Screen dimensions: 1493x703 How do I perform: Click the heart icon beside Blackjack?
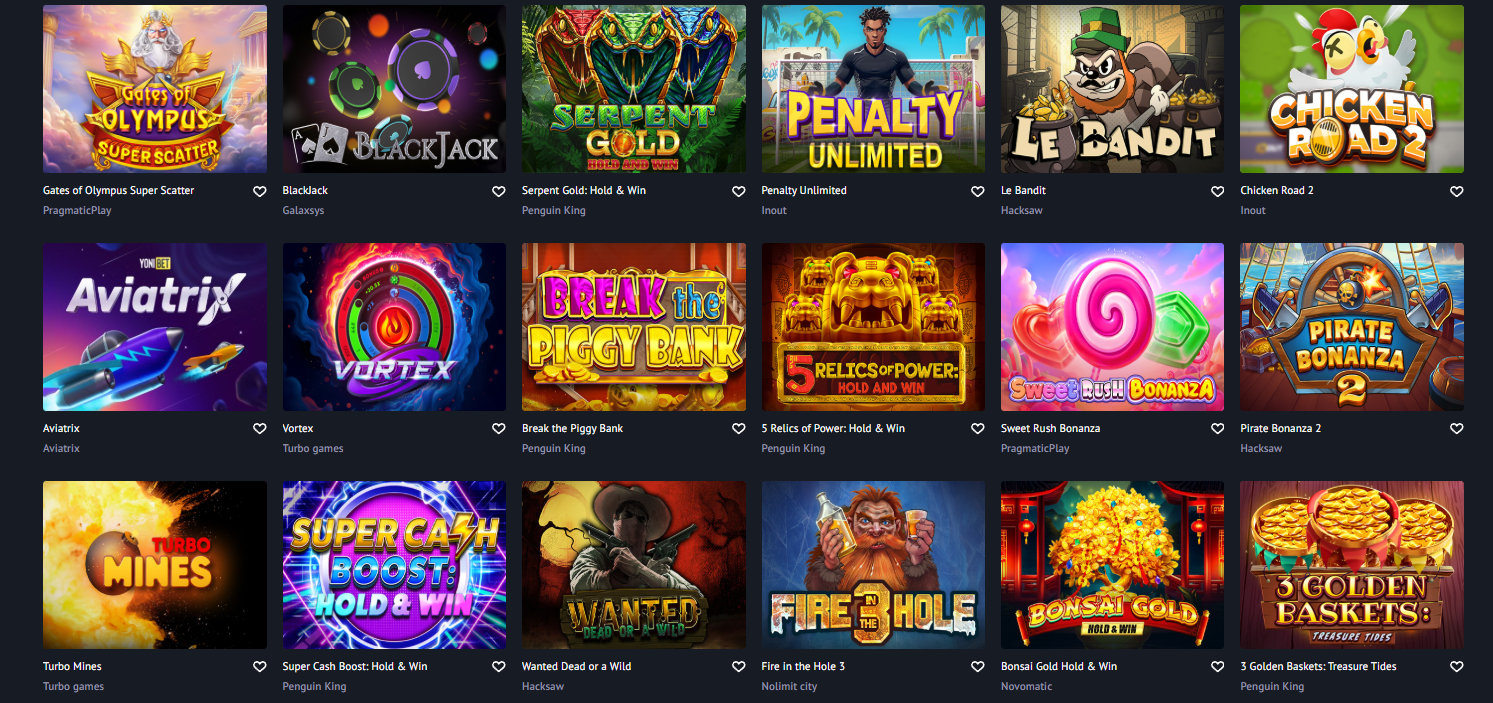(x=499, y=191)
